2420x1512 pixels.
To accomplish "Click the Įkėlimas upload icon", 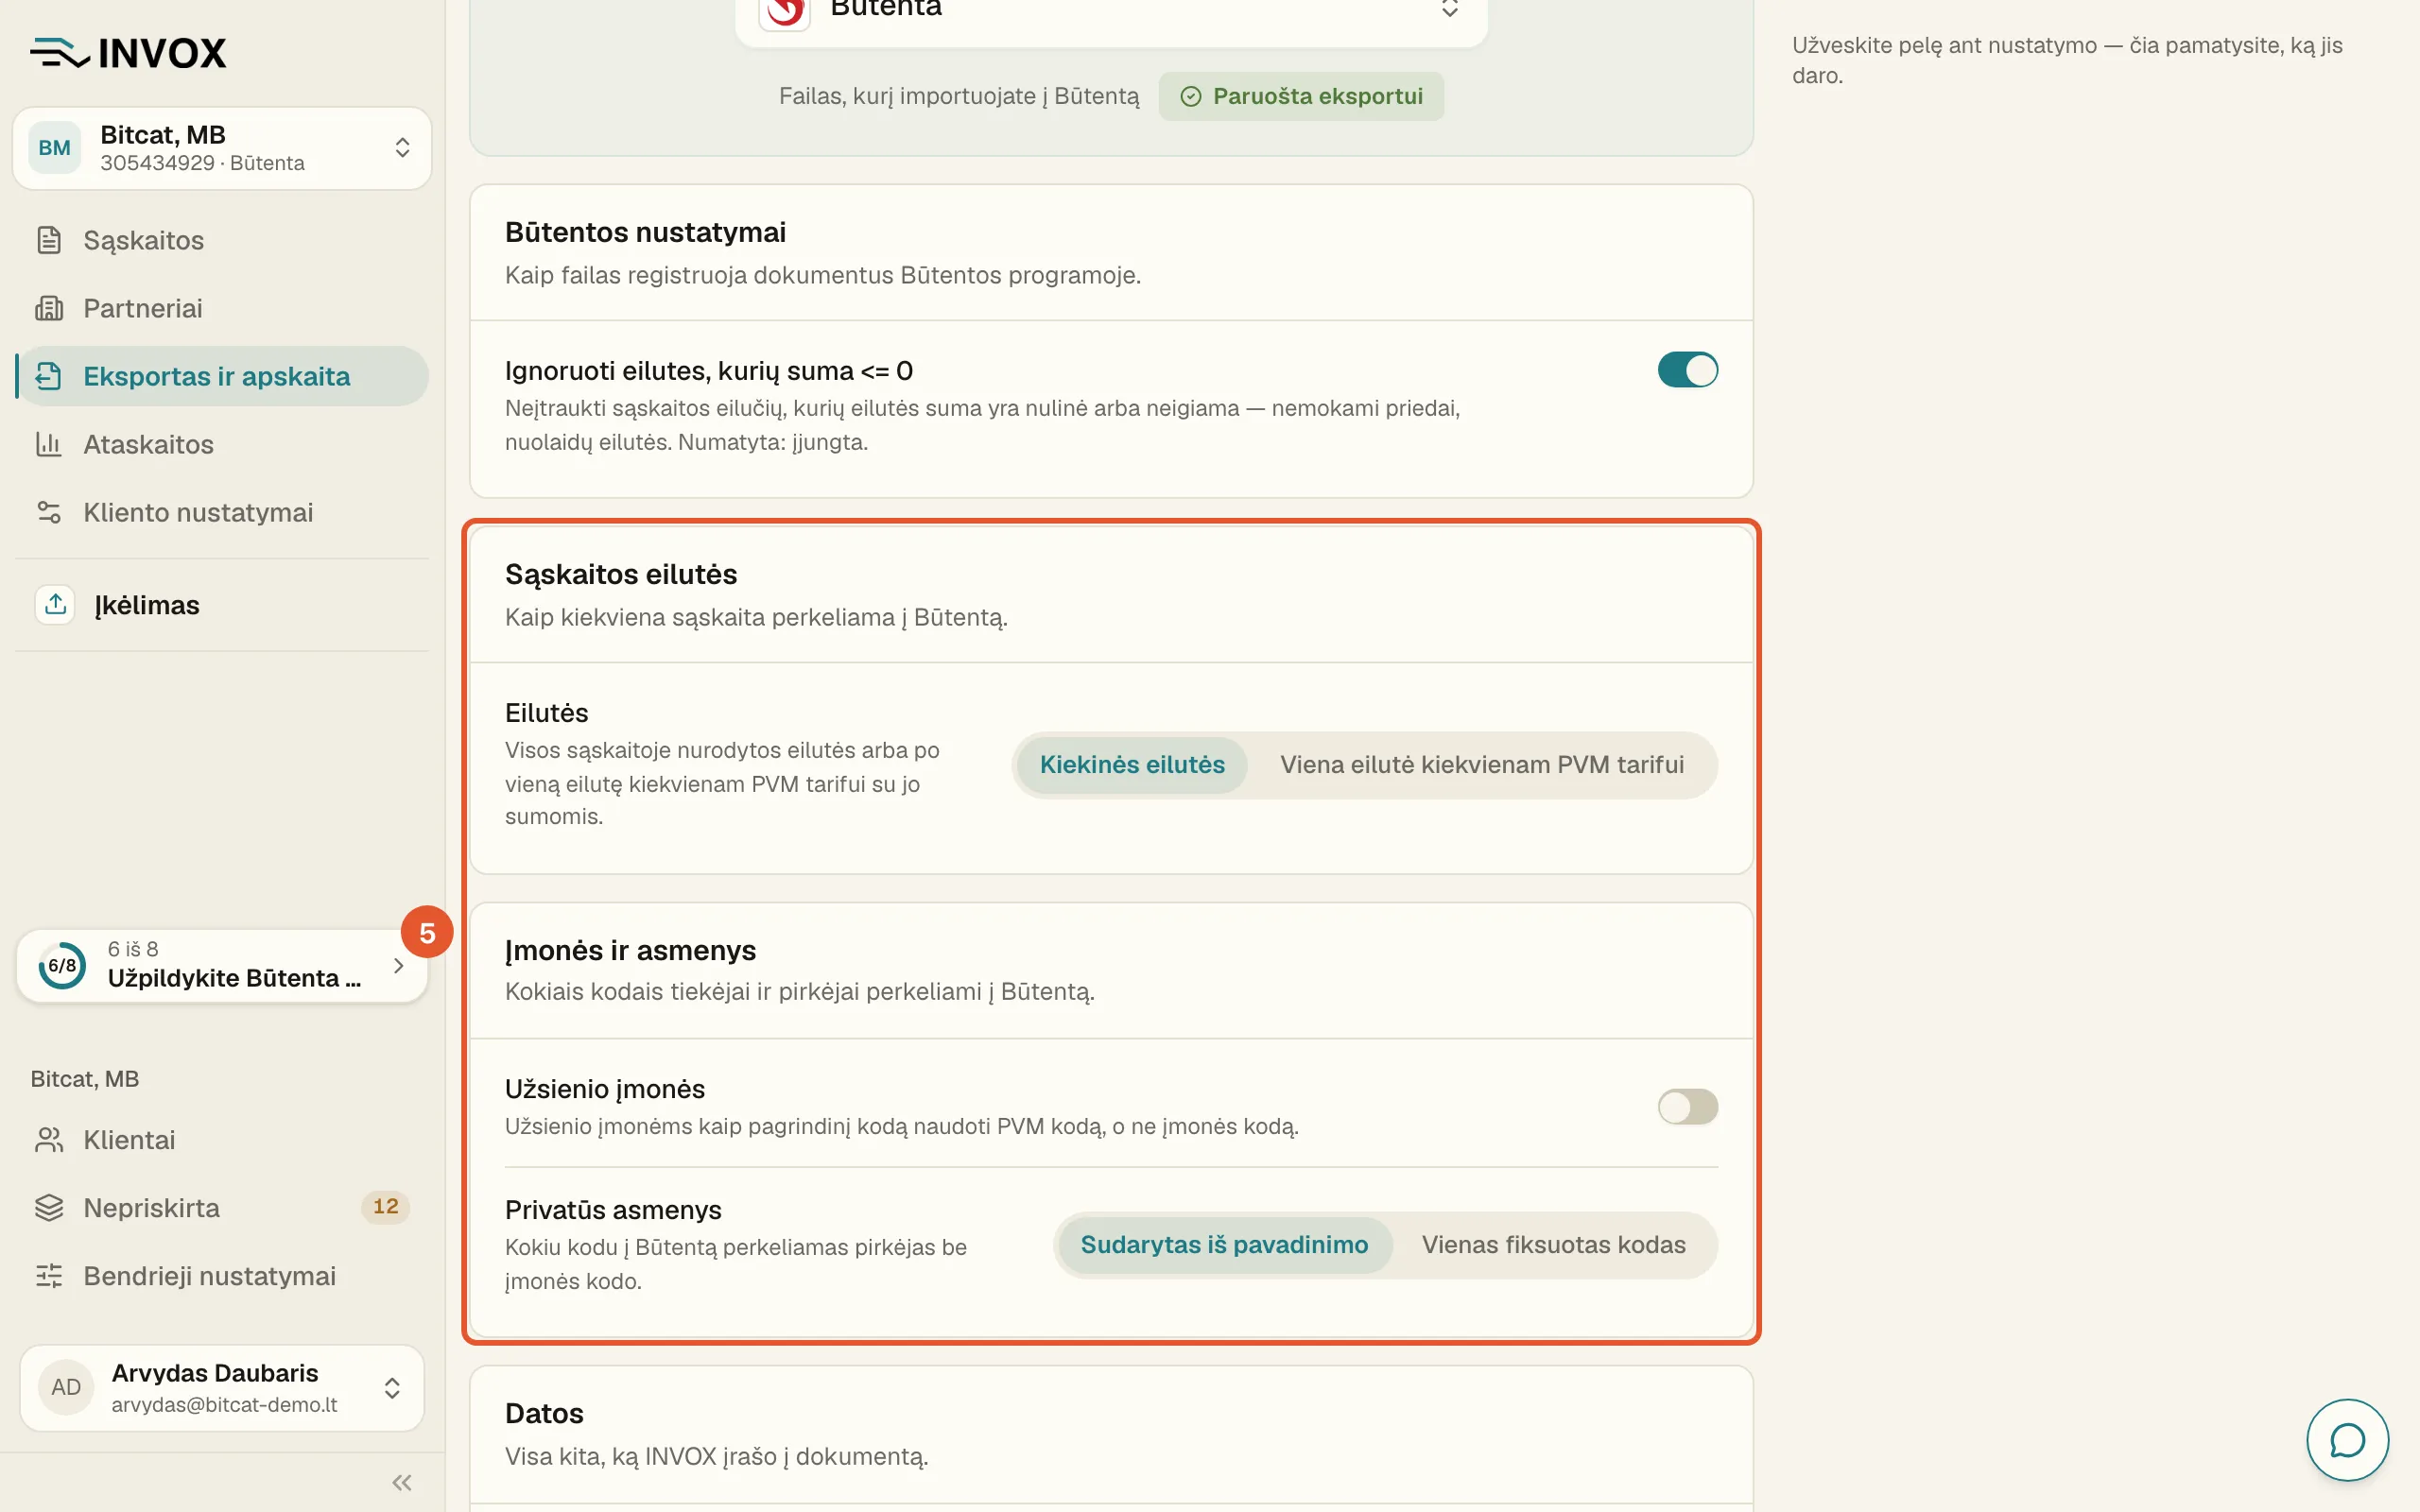I will click(x=55, y=604).
